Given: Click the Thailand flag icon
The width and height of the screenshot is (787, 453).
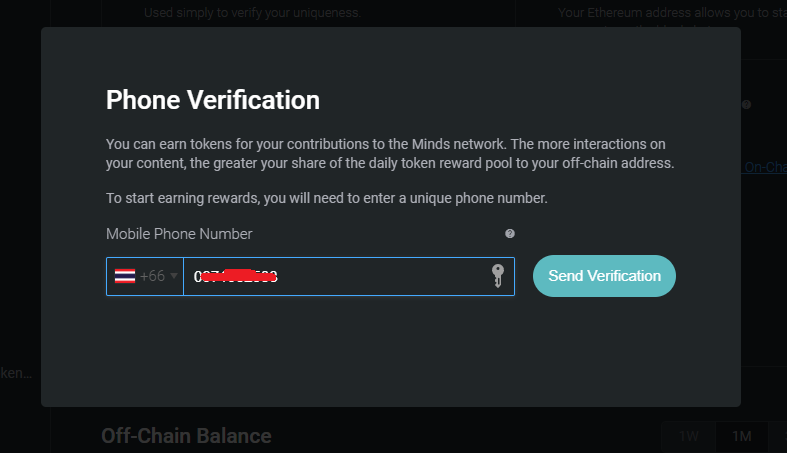Looking at the screenshot, I should (x=125, y=277).
